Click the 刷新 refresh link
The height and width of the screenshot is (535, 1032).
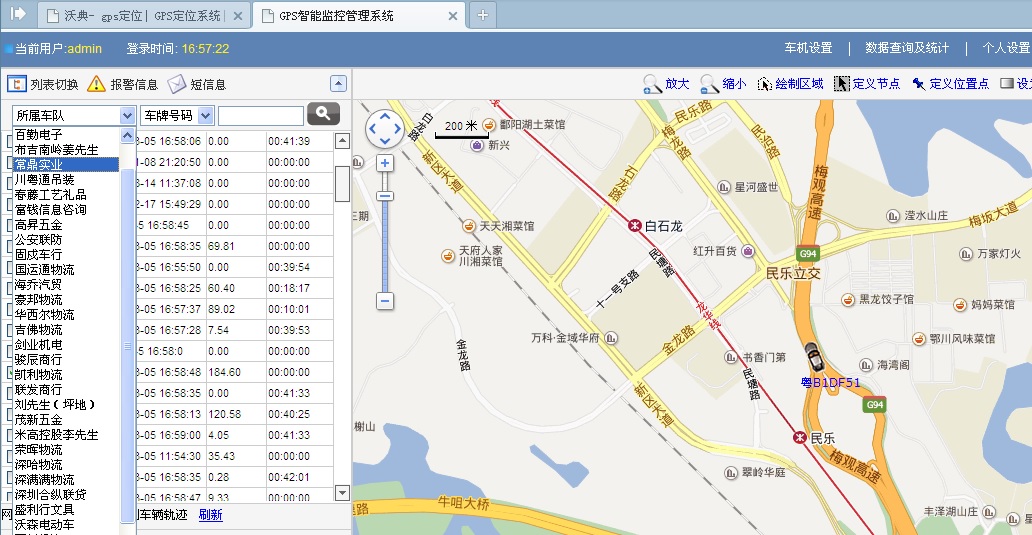click(211, 515)
